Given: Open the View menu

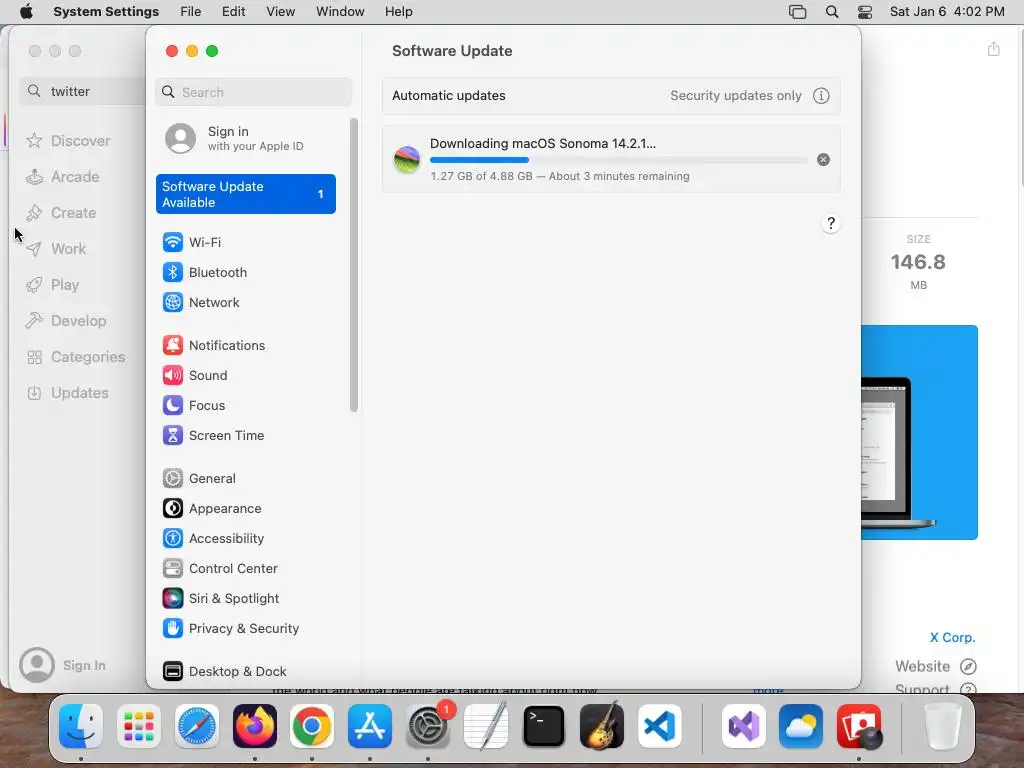Looking at the screenshot, I should click(281, 12).
